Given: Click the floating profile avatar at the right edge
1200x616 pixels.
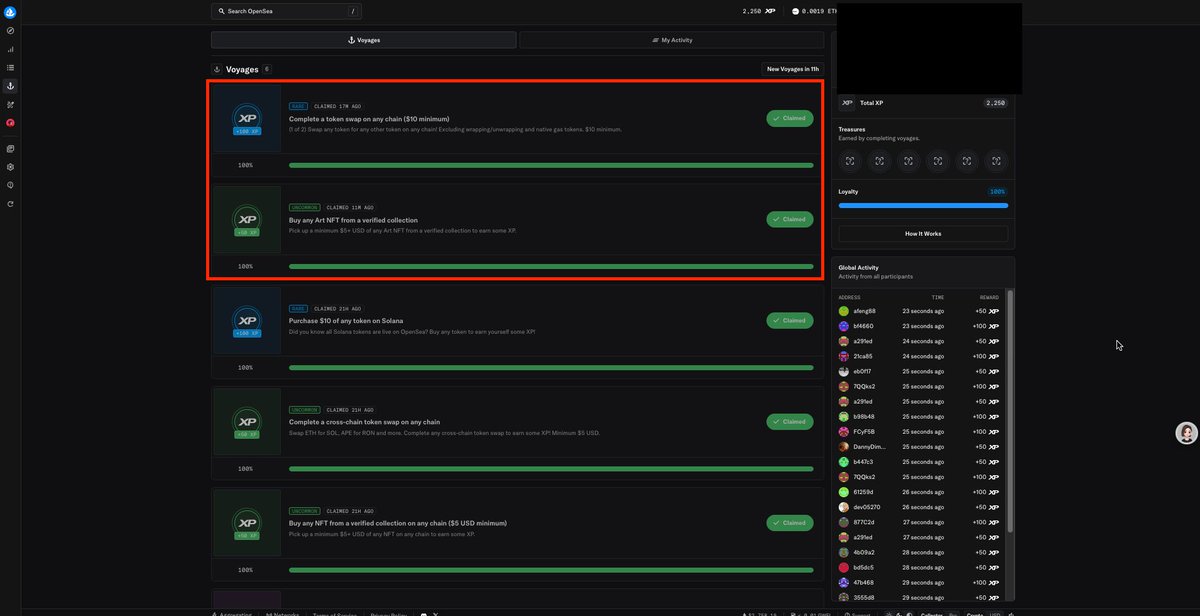Looking at the screenshot, I should [1186, 433].
